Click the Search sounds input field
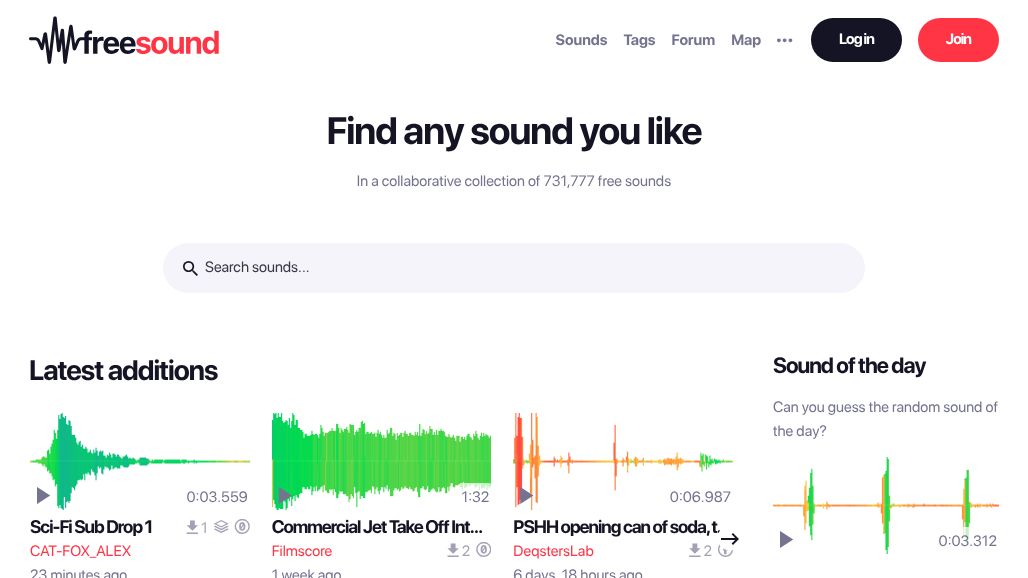The image size is (1028, 578). [x=513, y=267]
